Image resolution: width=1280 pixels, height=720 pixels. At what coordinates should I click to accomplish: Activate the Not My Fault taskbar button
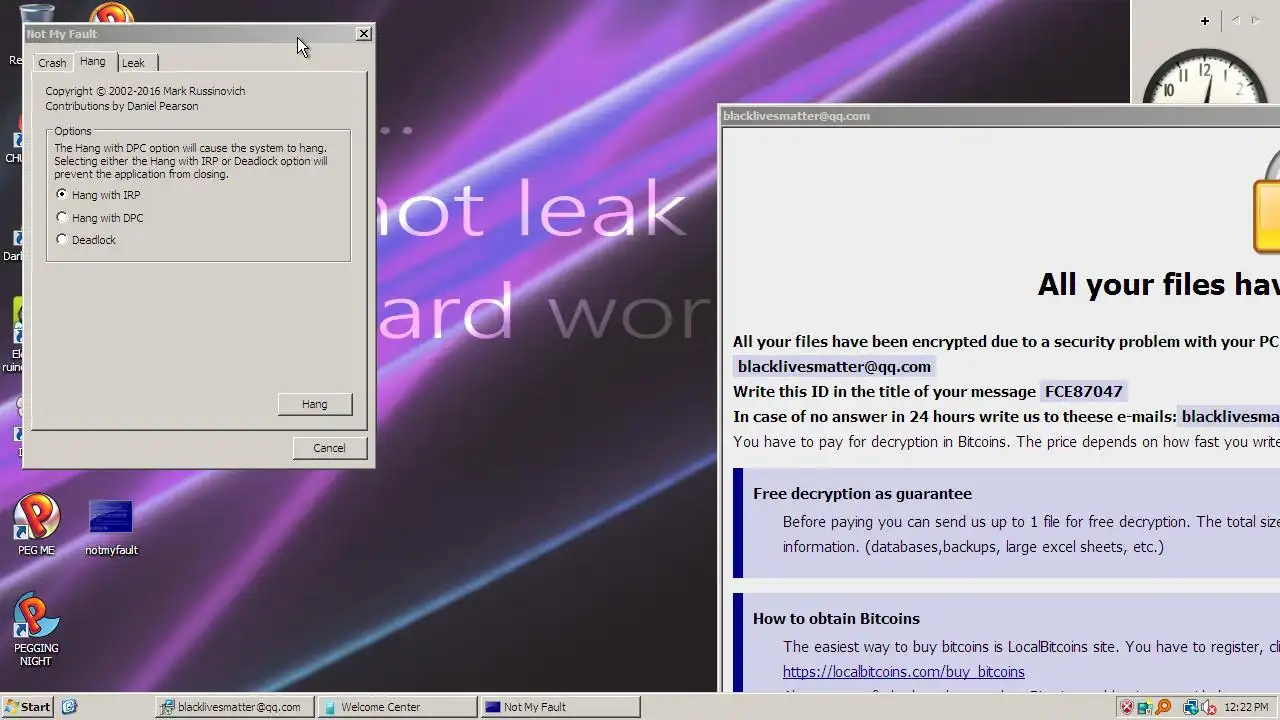point(560,707)
